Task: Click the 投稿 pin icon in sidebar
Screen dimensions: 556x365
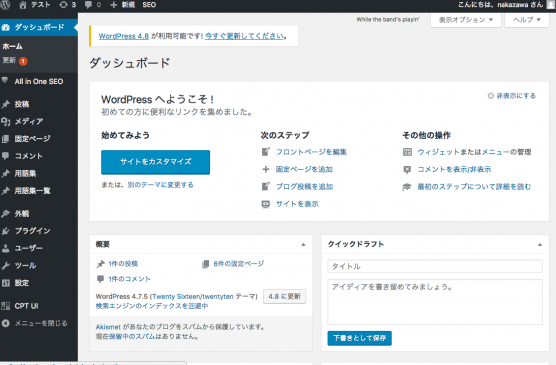Action: (x=5, y=104)
